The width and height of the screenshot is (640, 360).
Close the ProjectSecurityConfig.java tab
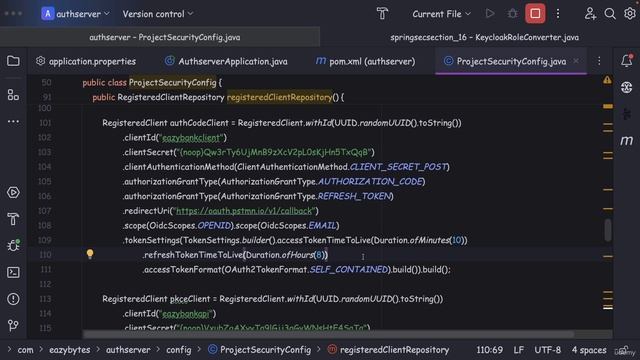tap(576, 61)
